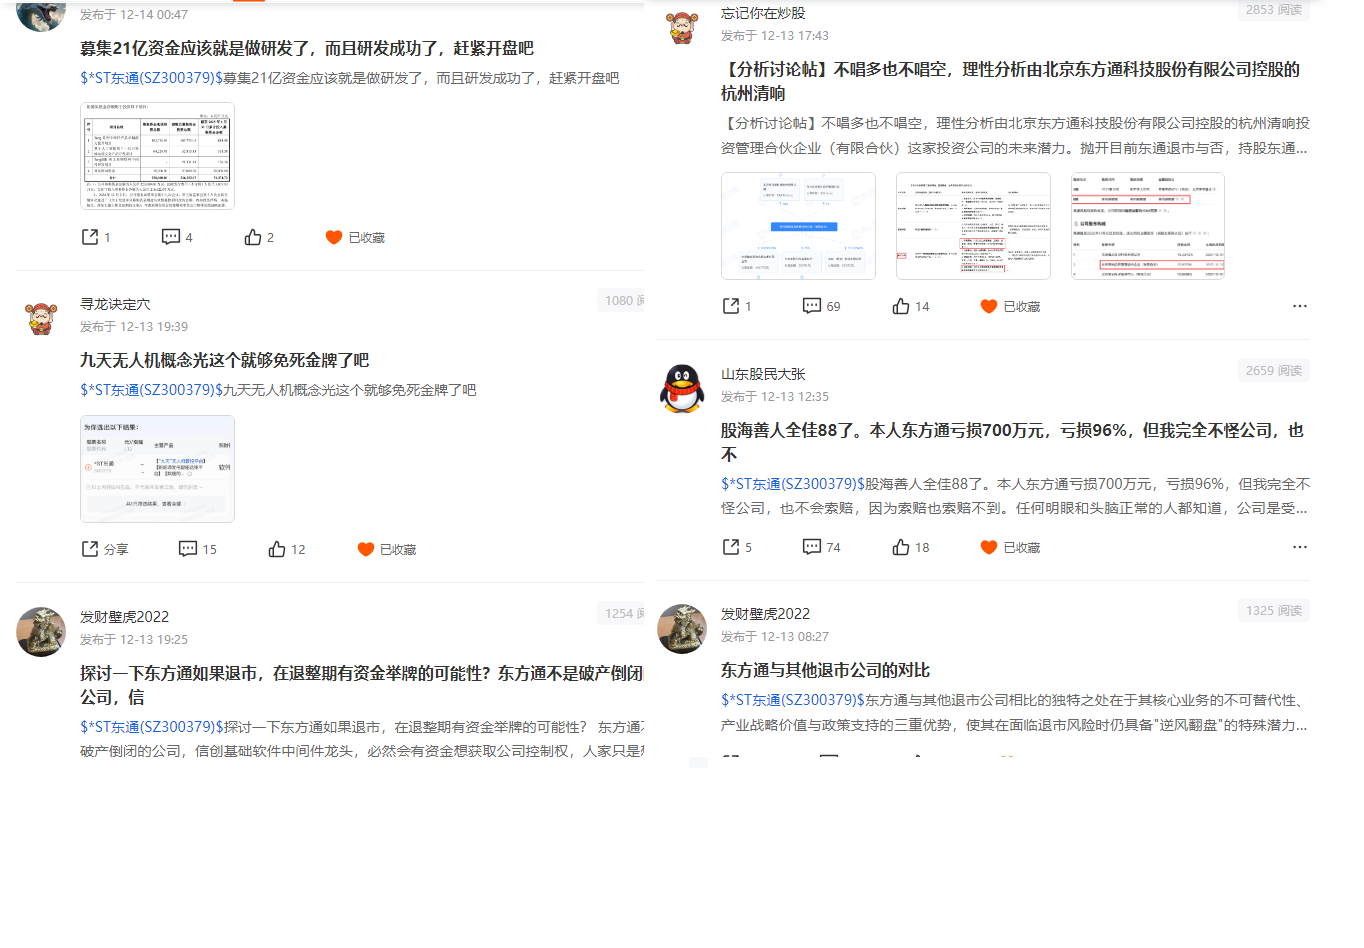Open username 忘记你在炒股
1364x948 pixels.
763,13
